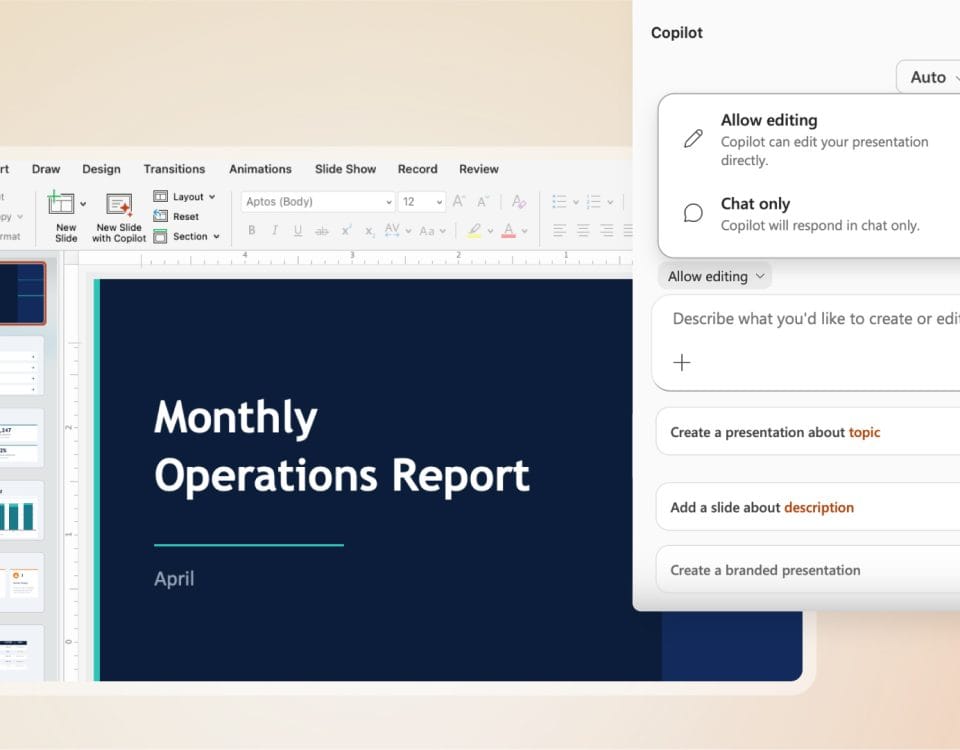Click the Increase Font Size icon
Viewport: 960px width, 750px height.
click(459, 202)
